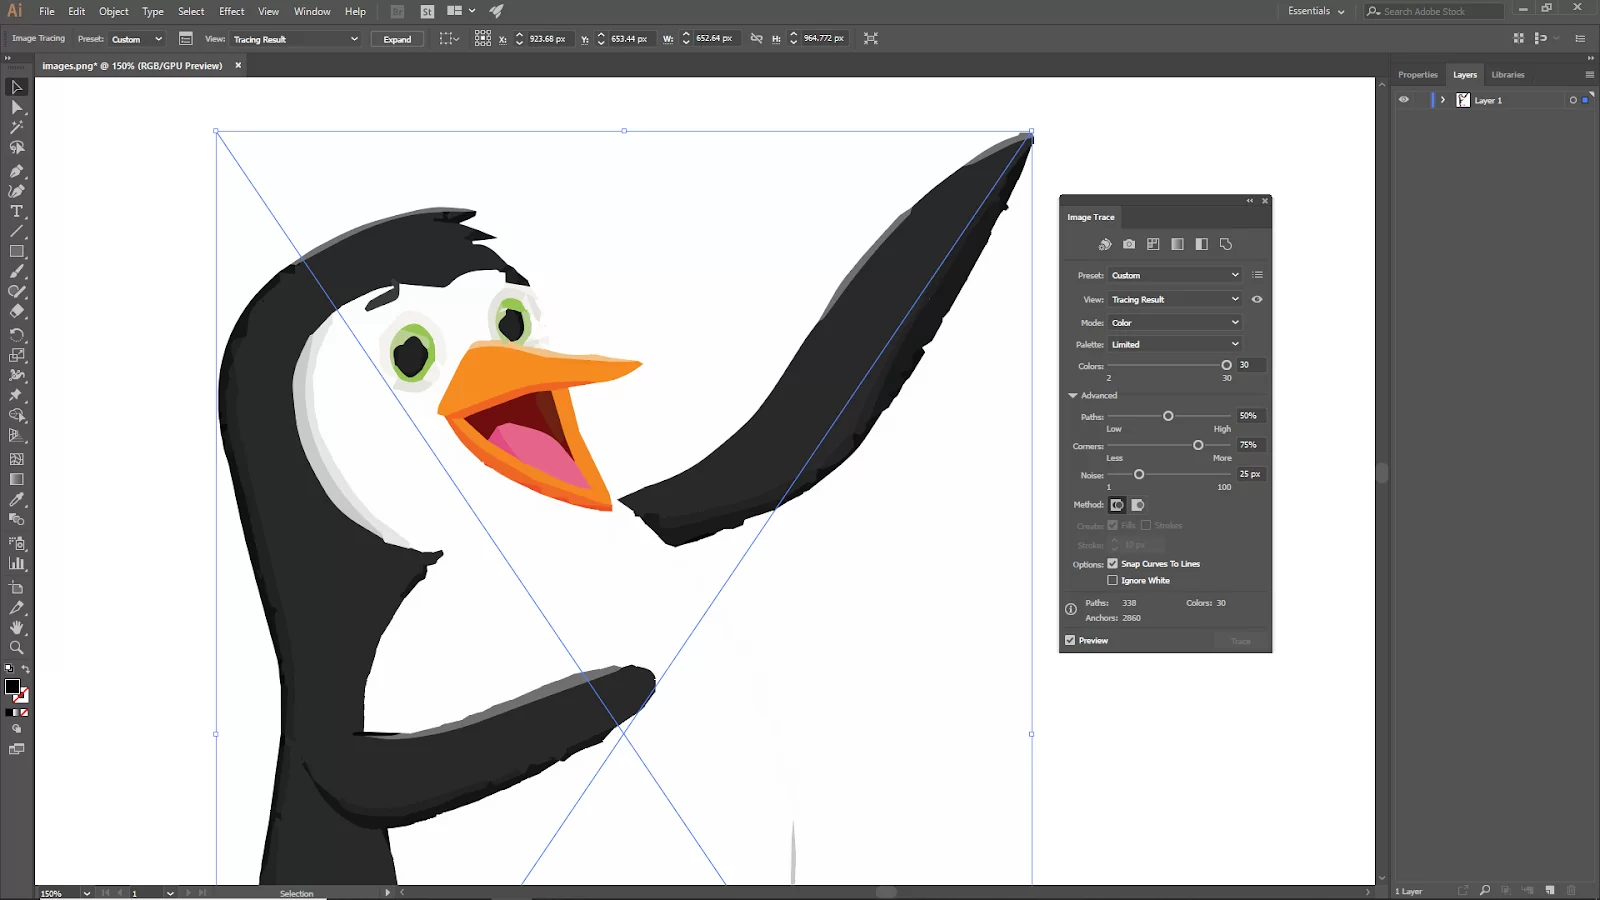The height and width of the screenshot is (900, 1600).
Task: Open Mode dropdown set to Color
Action: [1175, 323]
